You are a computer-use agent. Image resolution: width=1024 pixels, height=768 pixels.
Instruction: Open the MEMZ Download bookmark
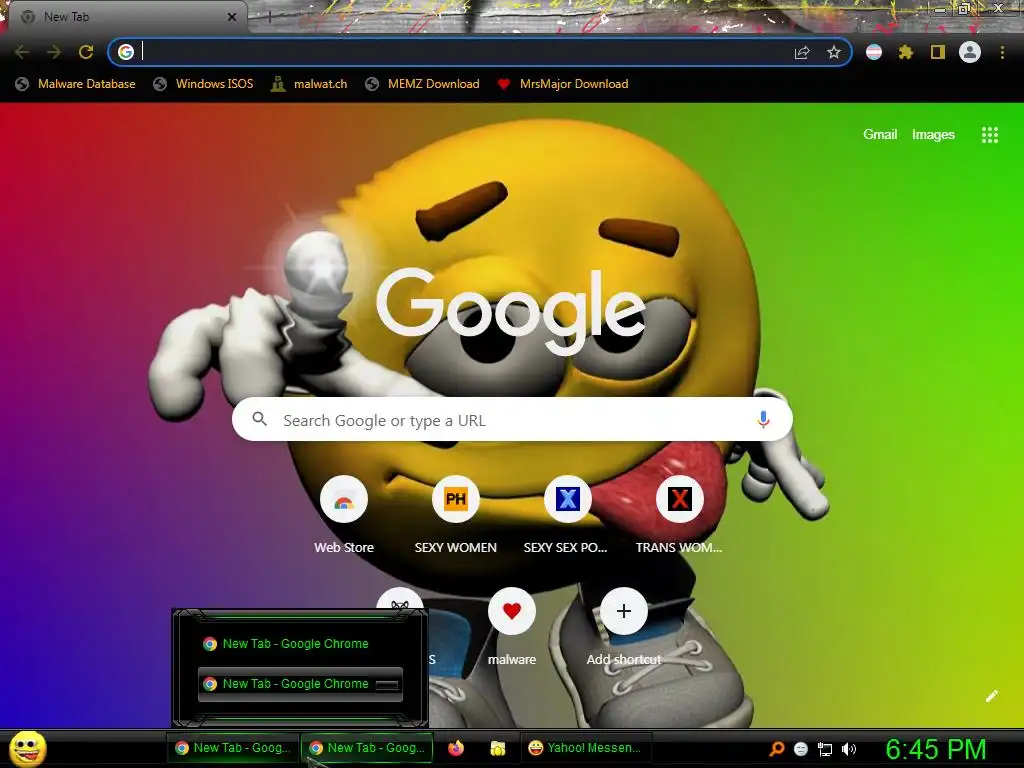[423, 84]
